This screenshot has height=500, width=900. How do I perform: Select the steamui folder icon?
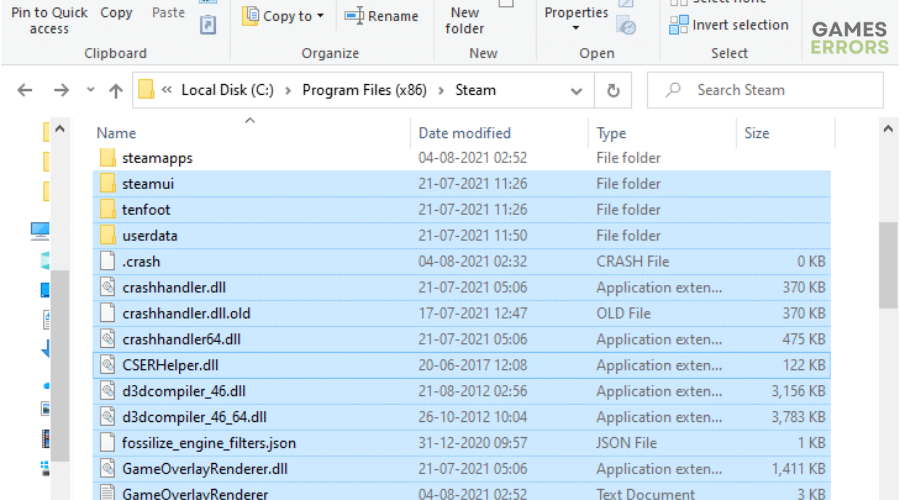(x=107, y=183)
